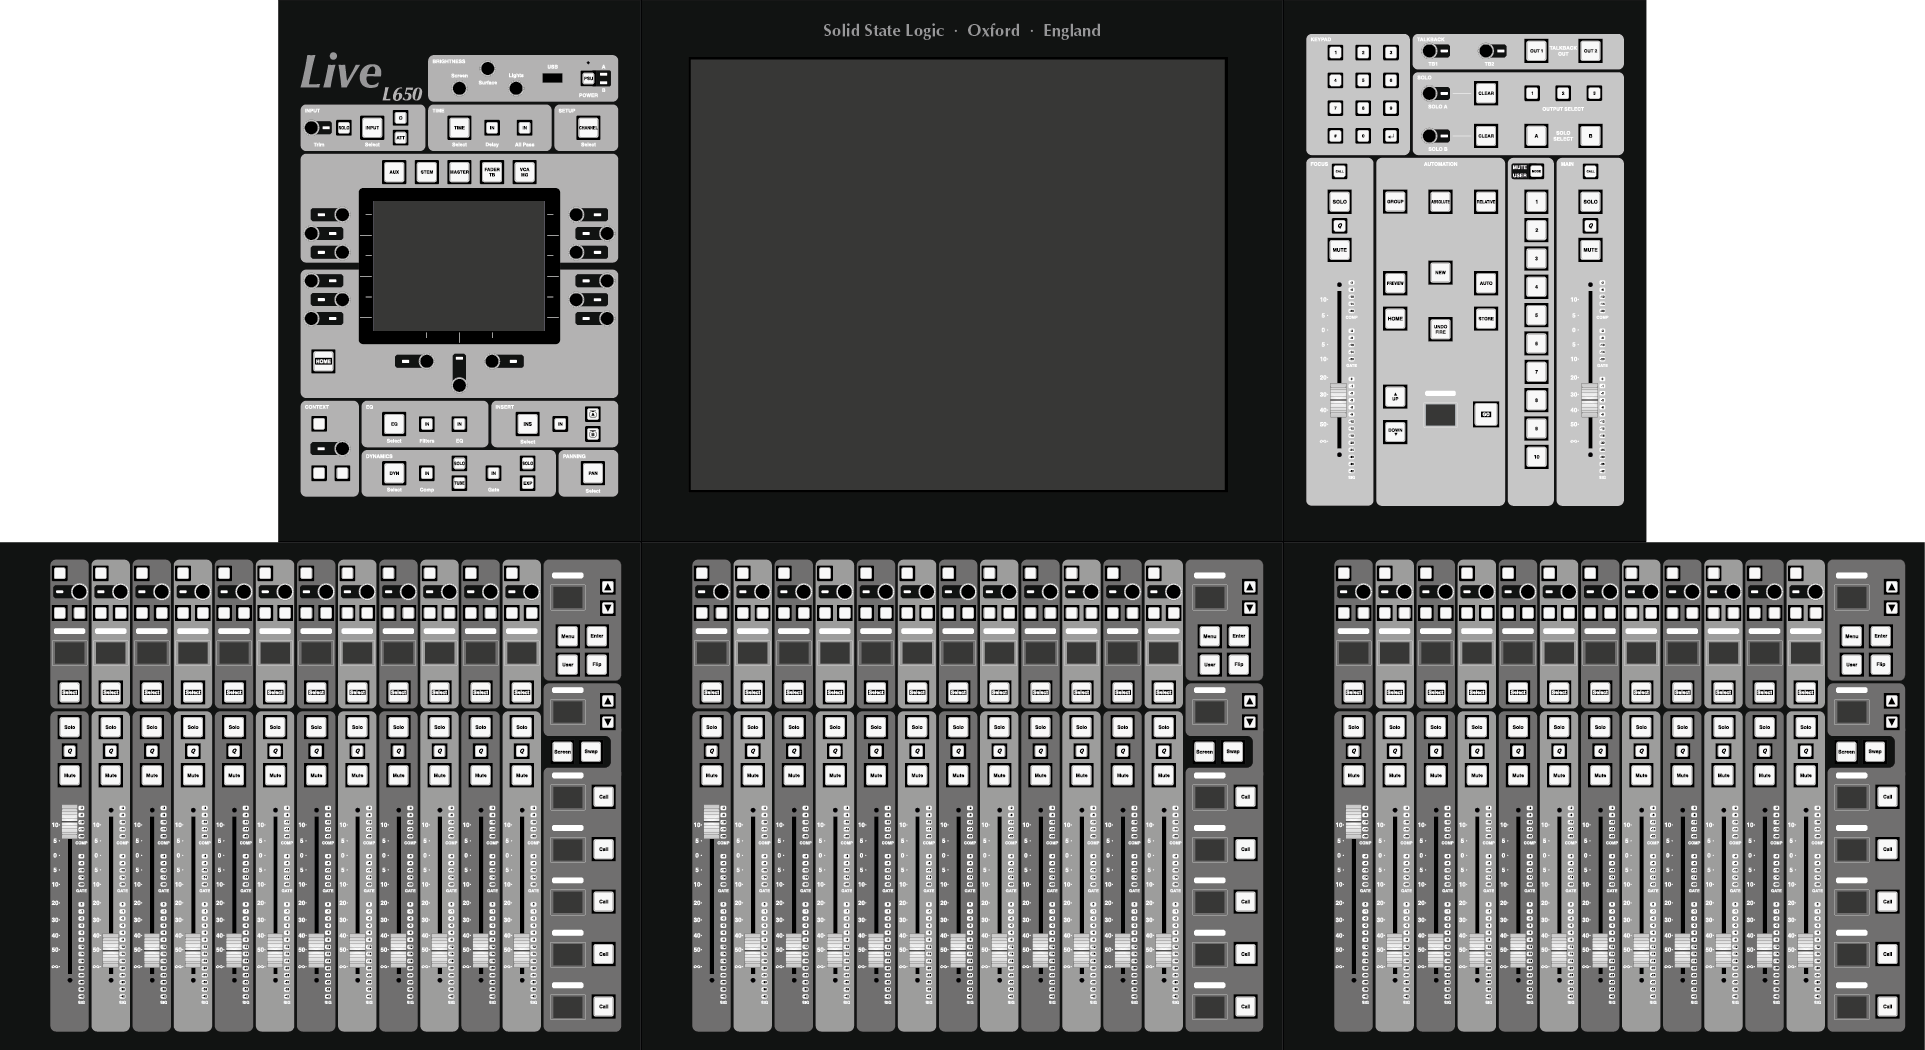Toggle the EQ IN button
This screenshot has width=1925, height=1050.
coord(459,424)
